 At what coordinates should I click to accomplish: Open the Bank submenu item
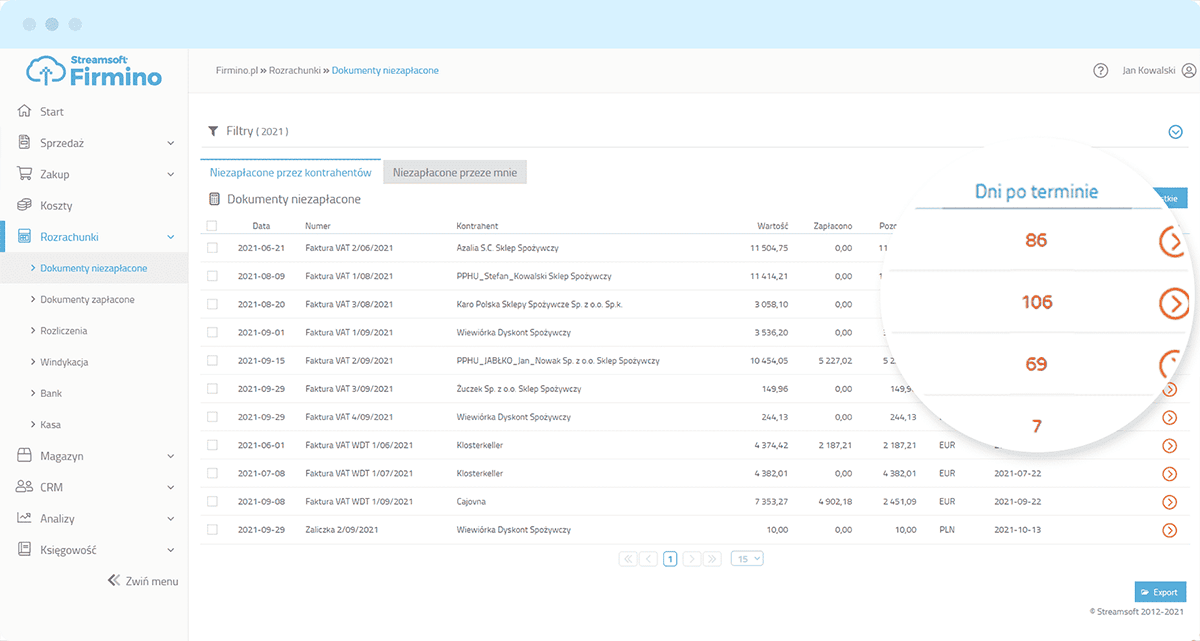pyautogui.click(x=50, y=393)
